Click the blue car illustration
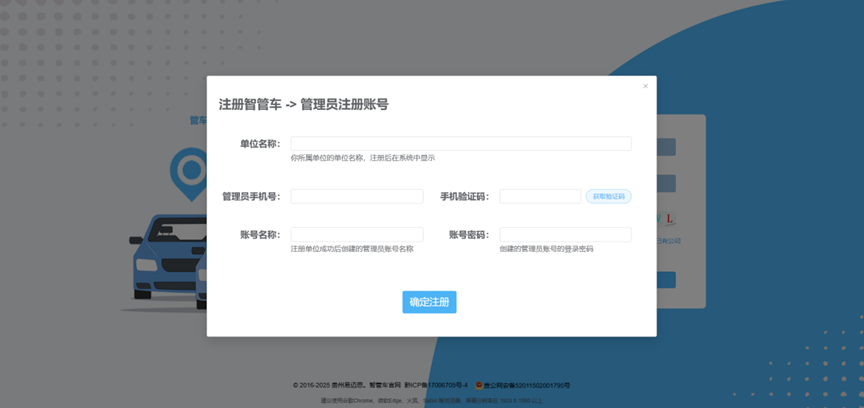 coord(165,256)
